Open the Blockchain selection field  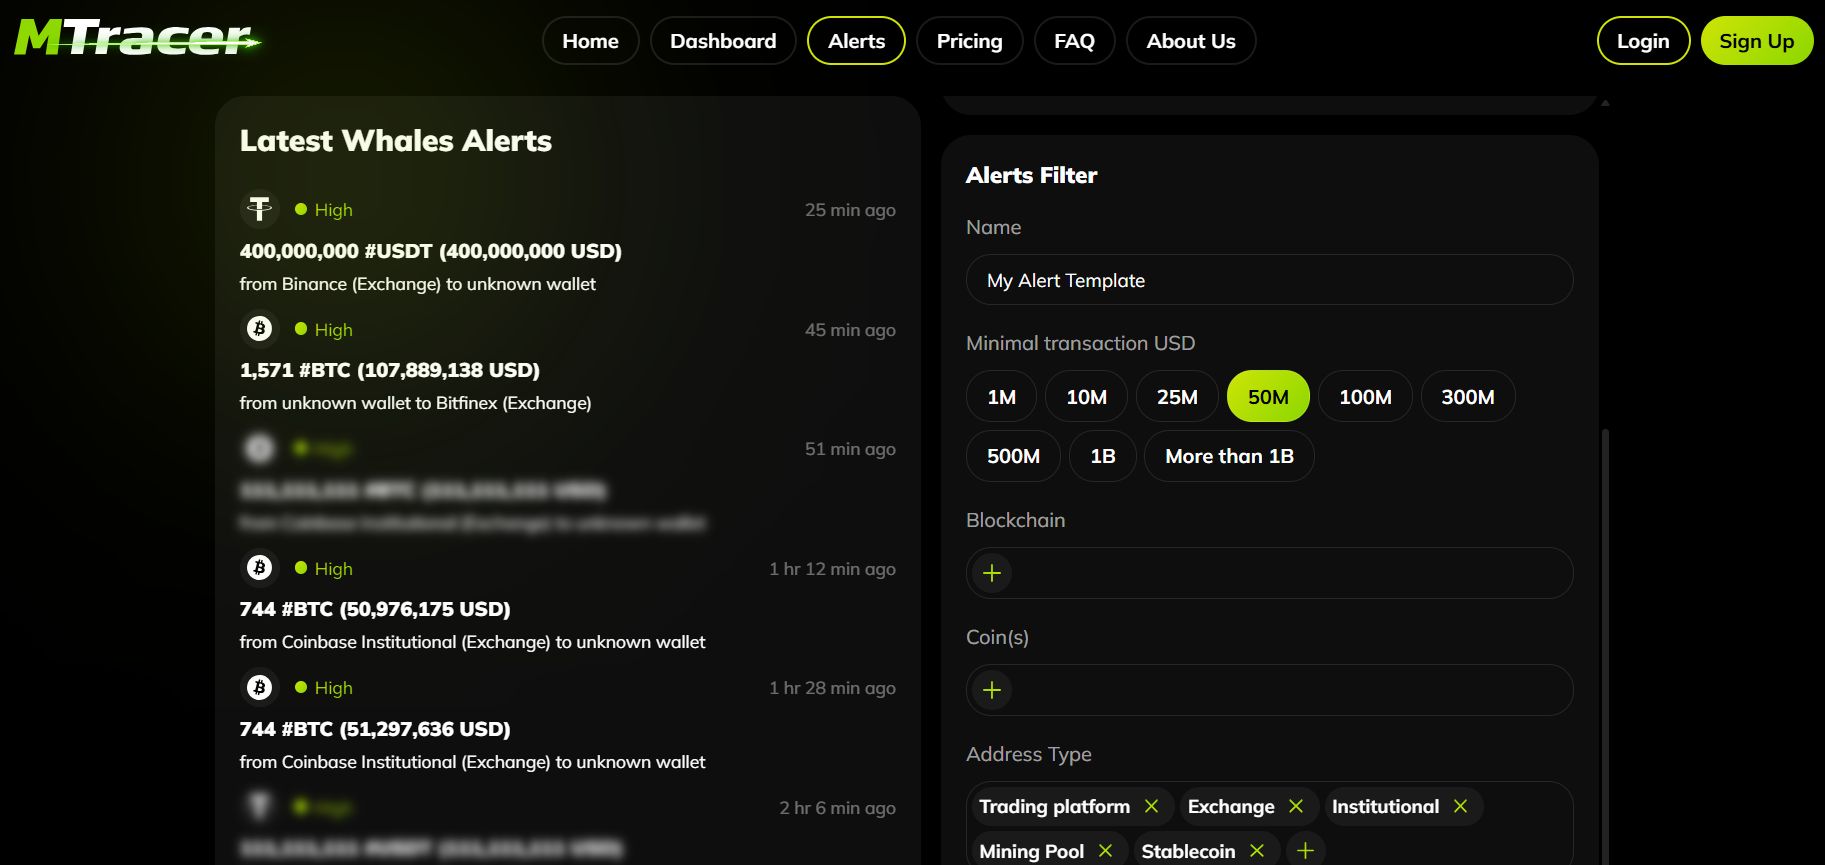click(1269, 573)
